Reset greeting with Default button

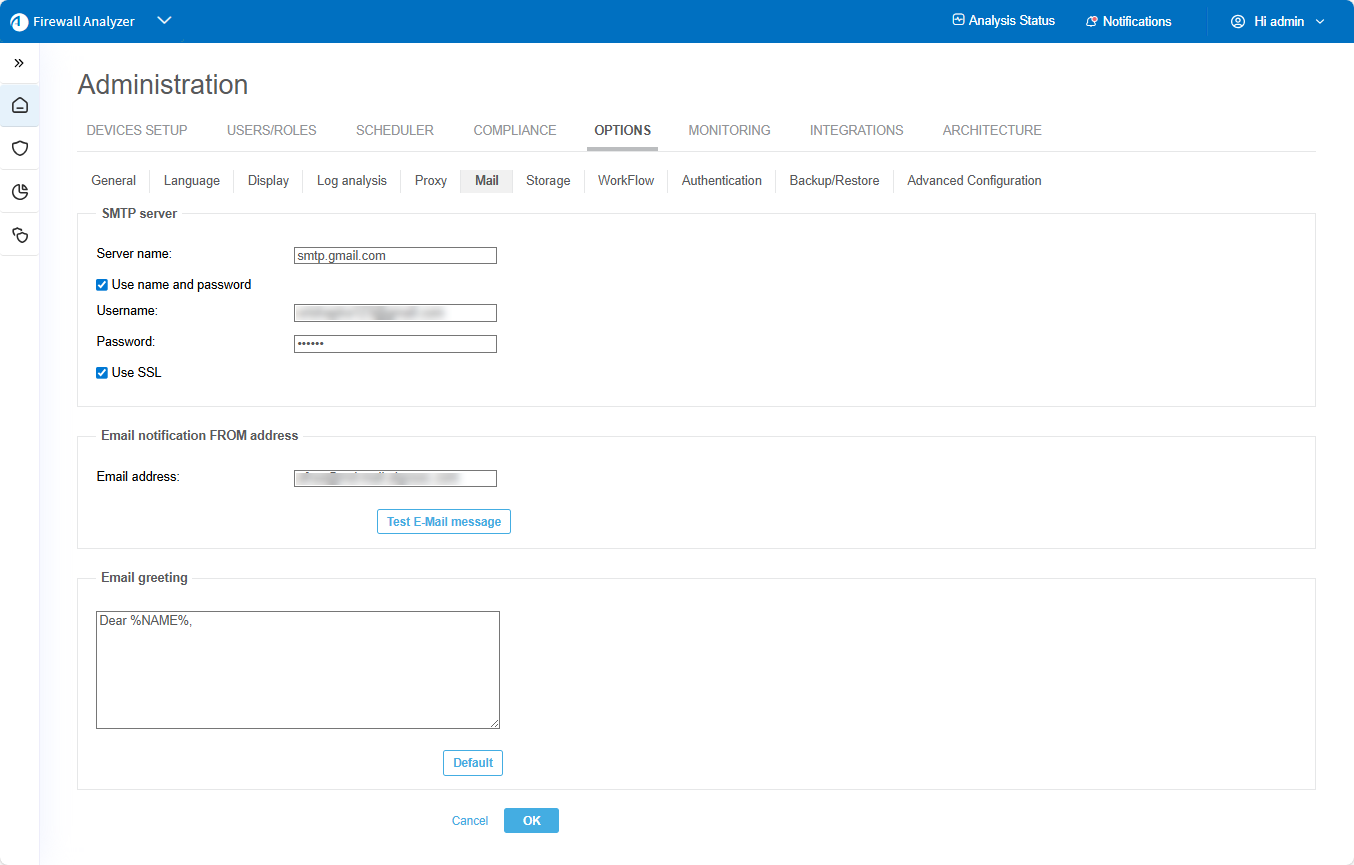473,763
